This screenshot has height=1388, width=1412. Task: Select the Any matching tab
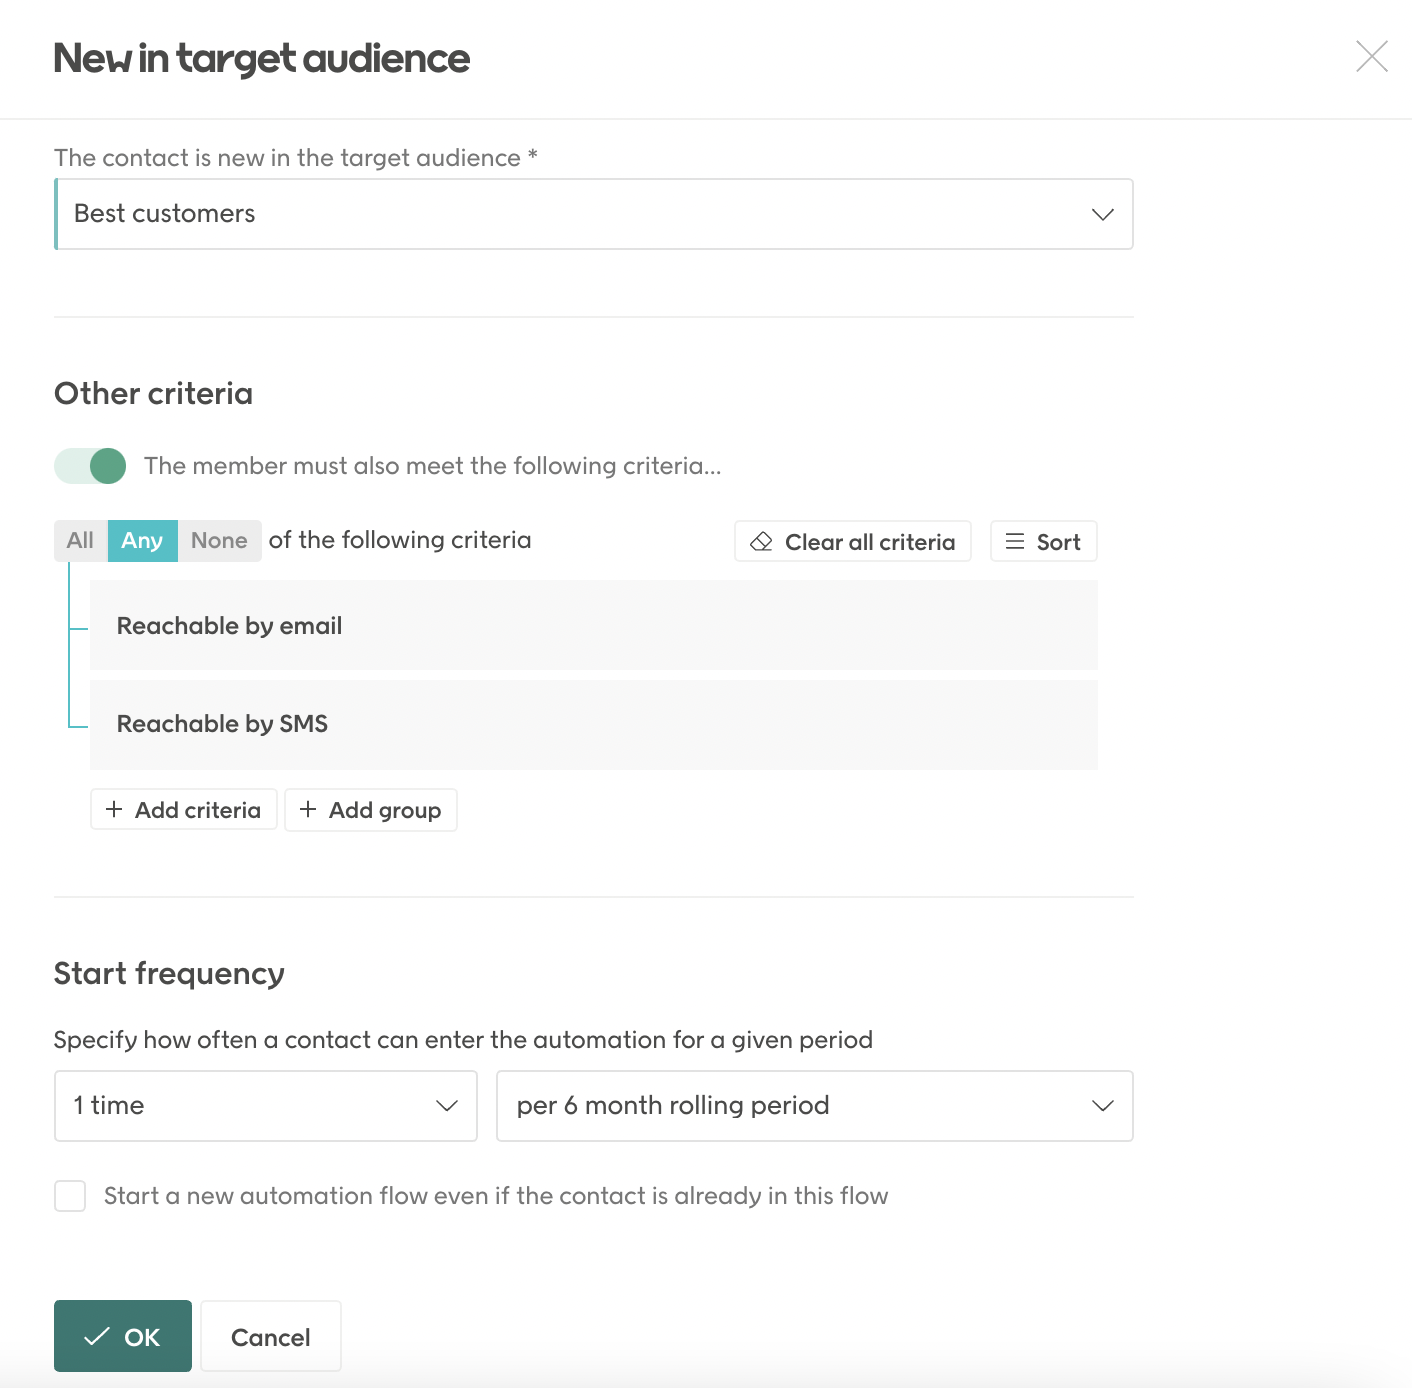coord(142,540)
